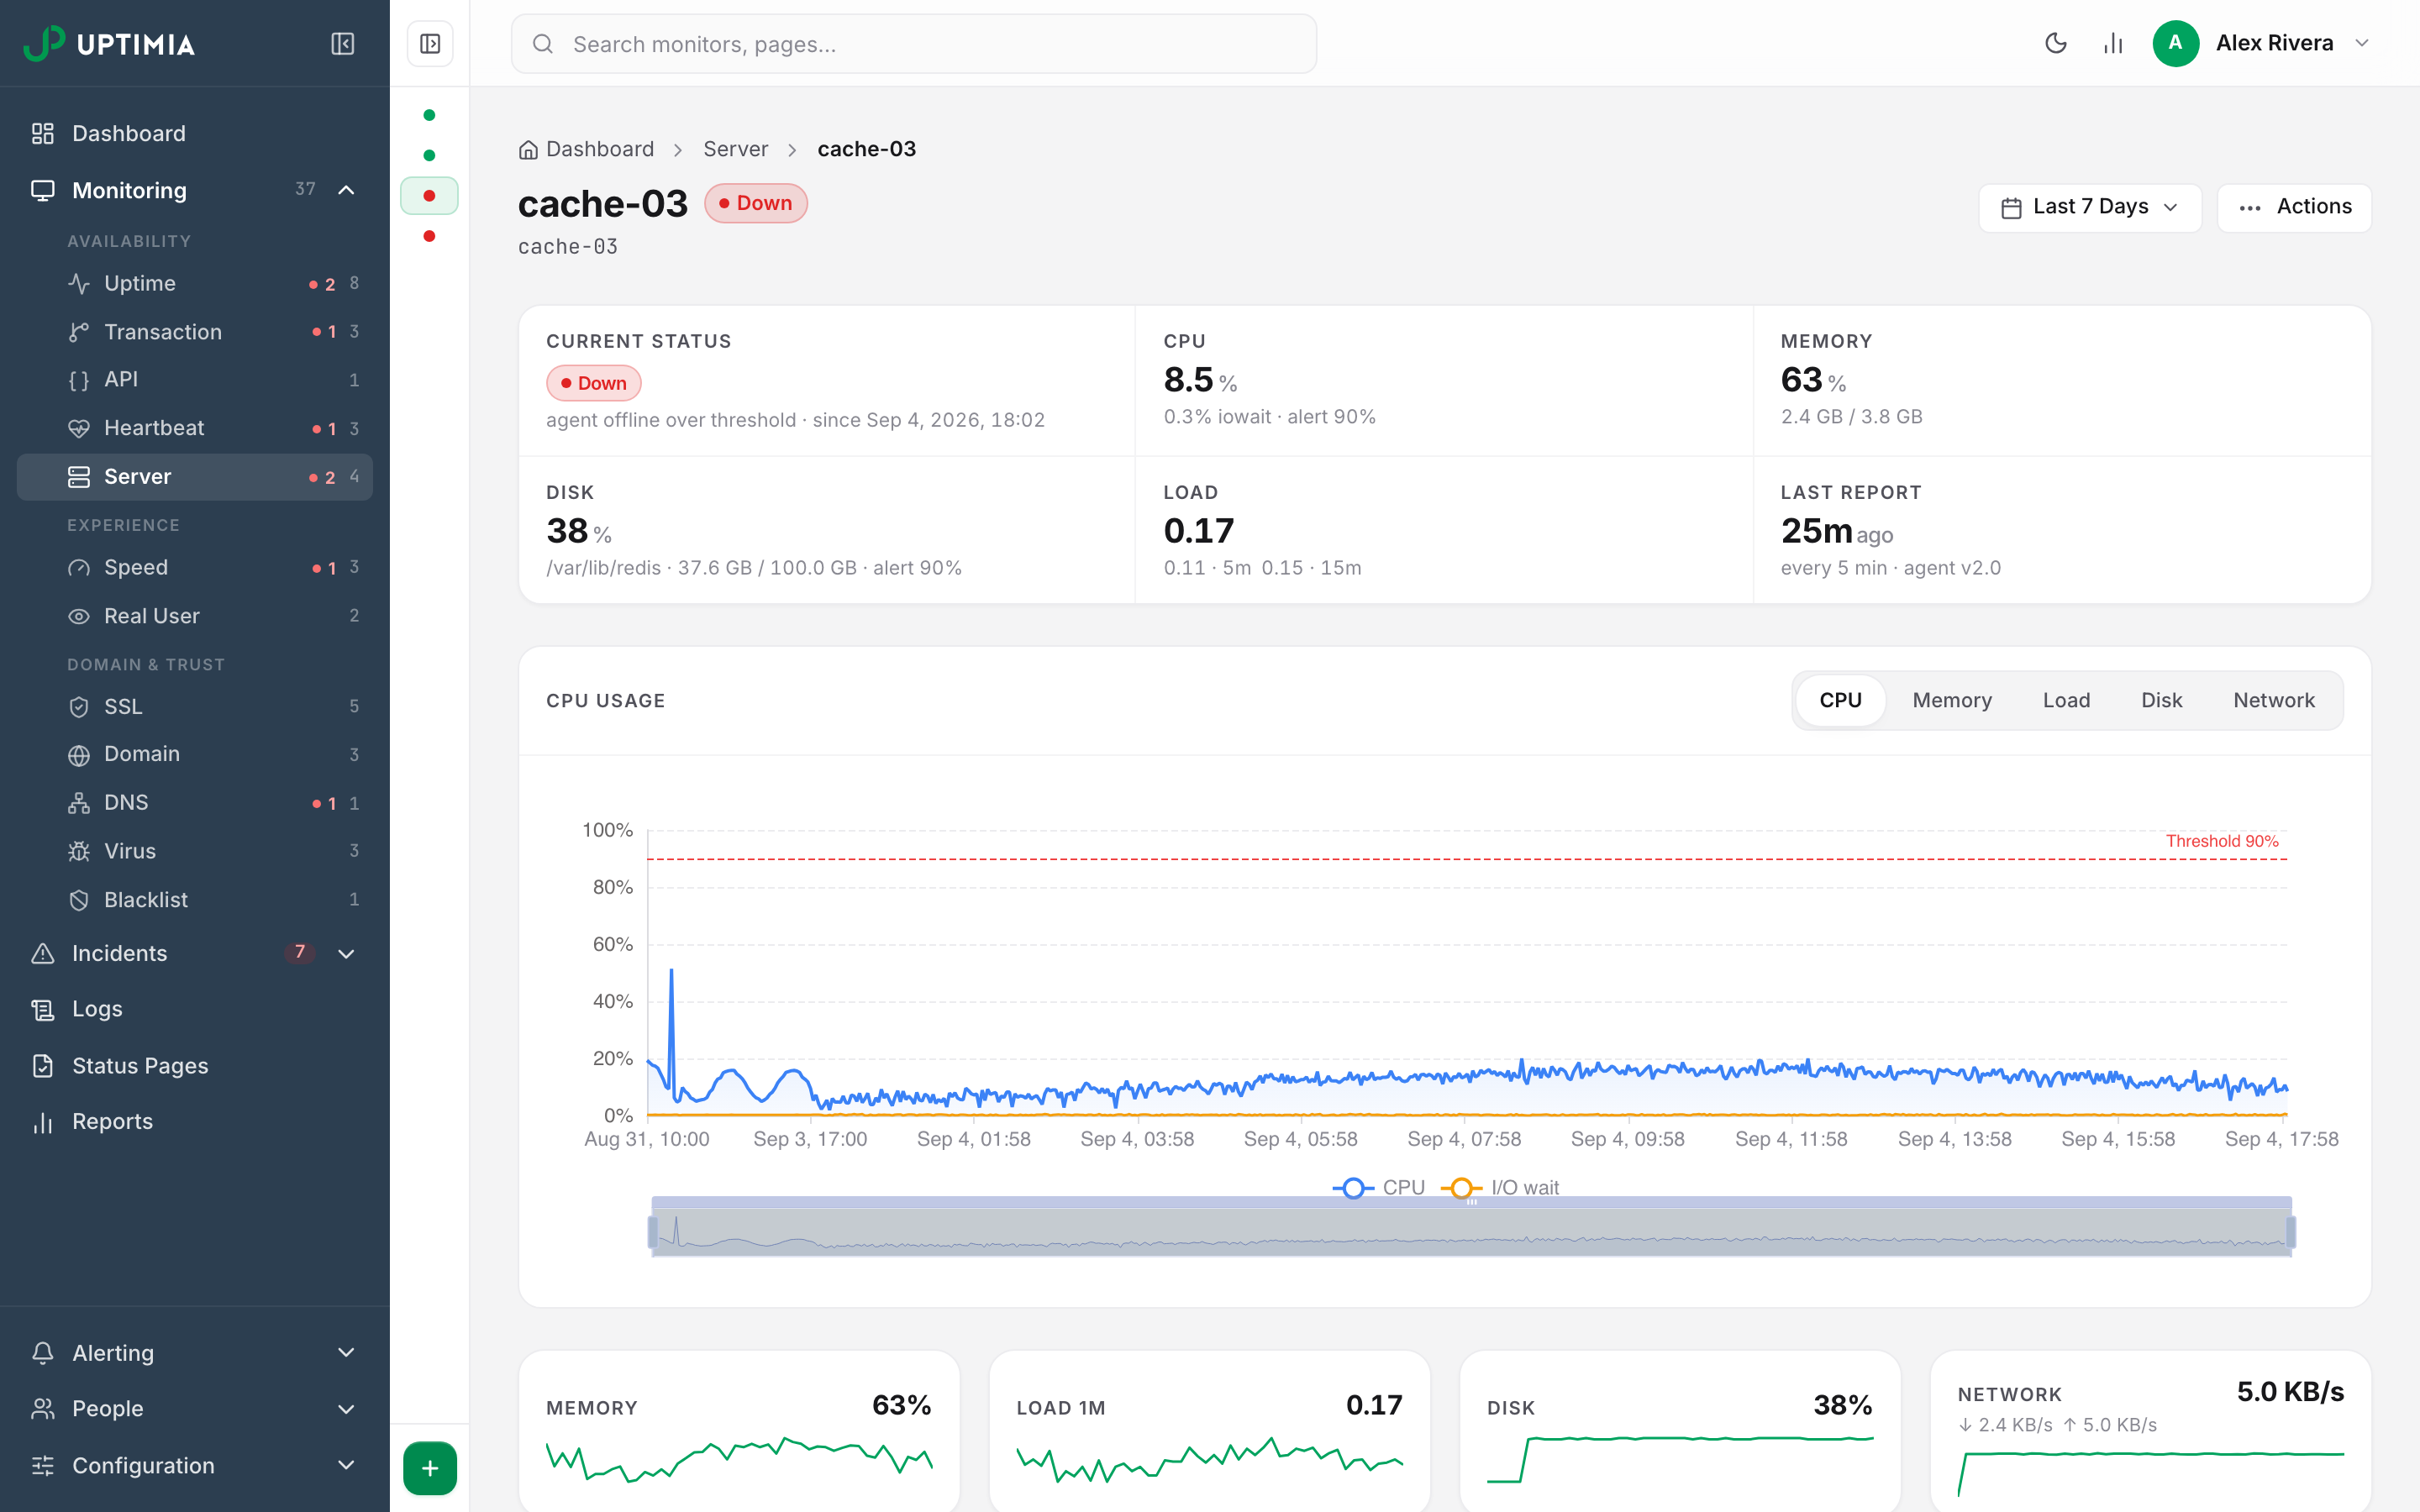
Task: Click the Alex Rivera avatar
Action: 2175,43
